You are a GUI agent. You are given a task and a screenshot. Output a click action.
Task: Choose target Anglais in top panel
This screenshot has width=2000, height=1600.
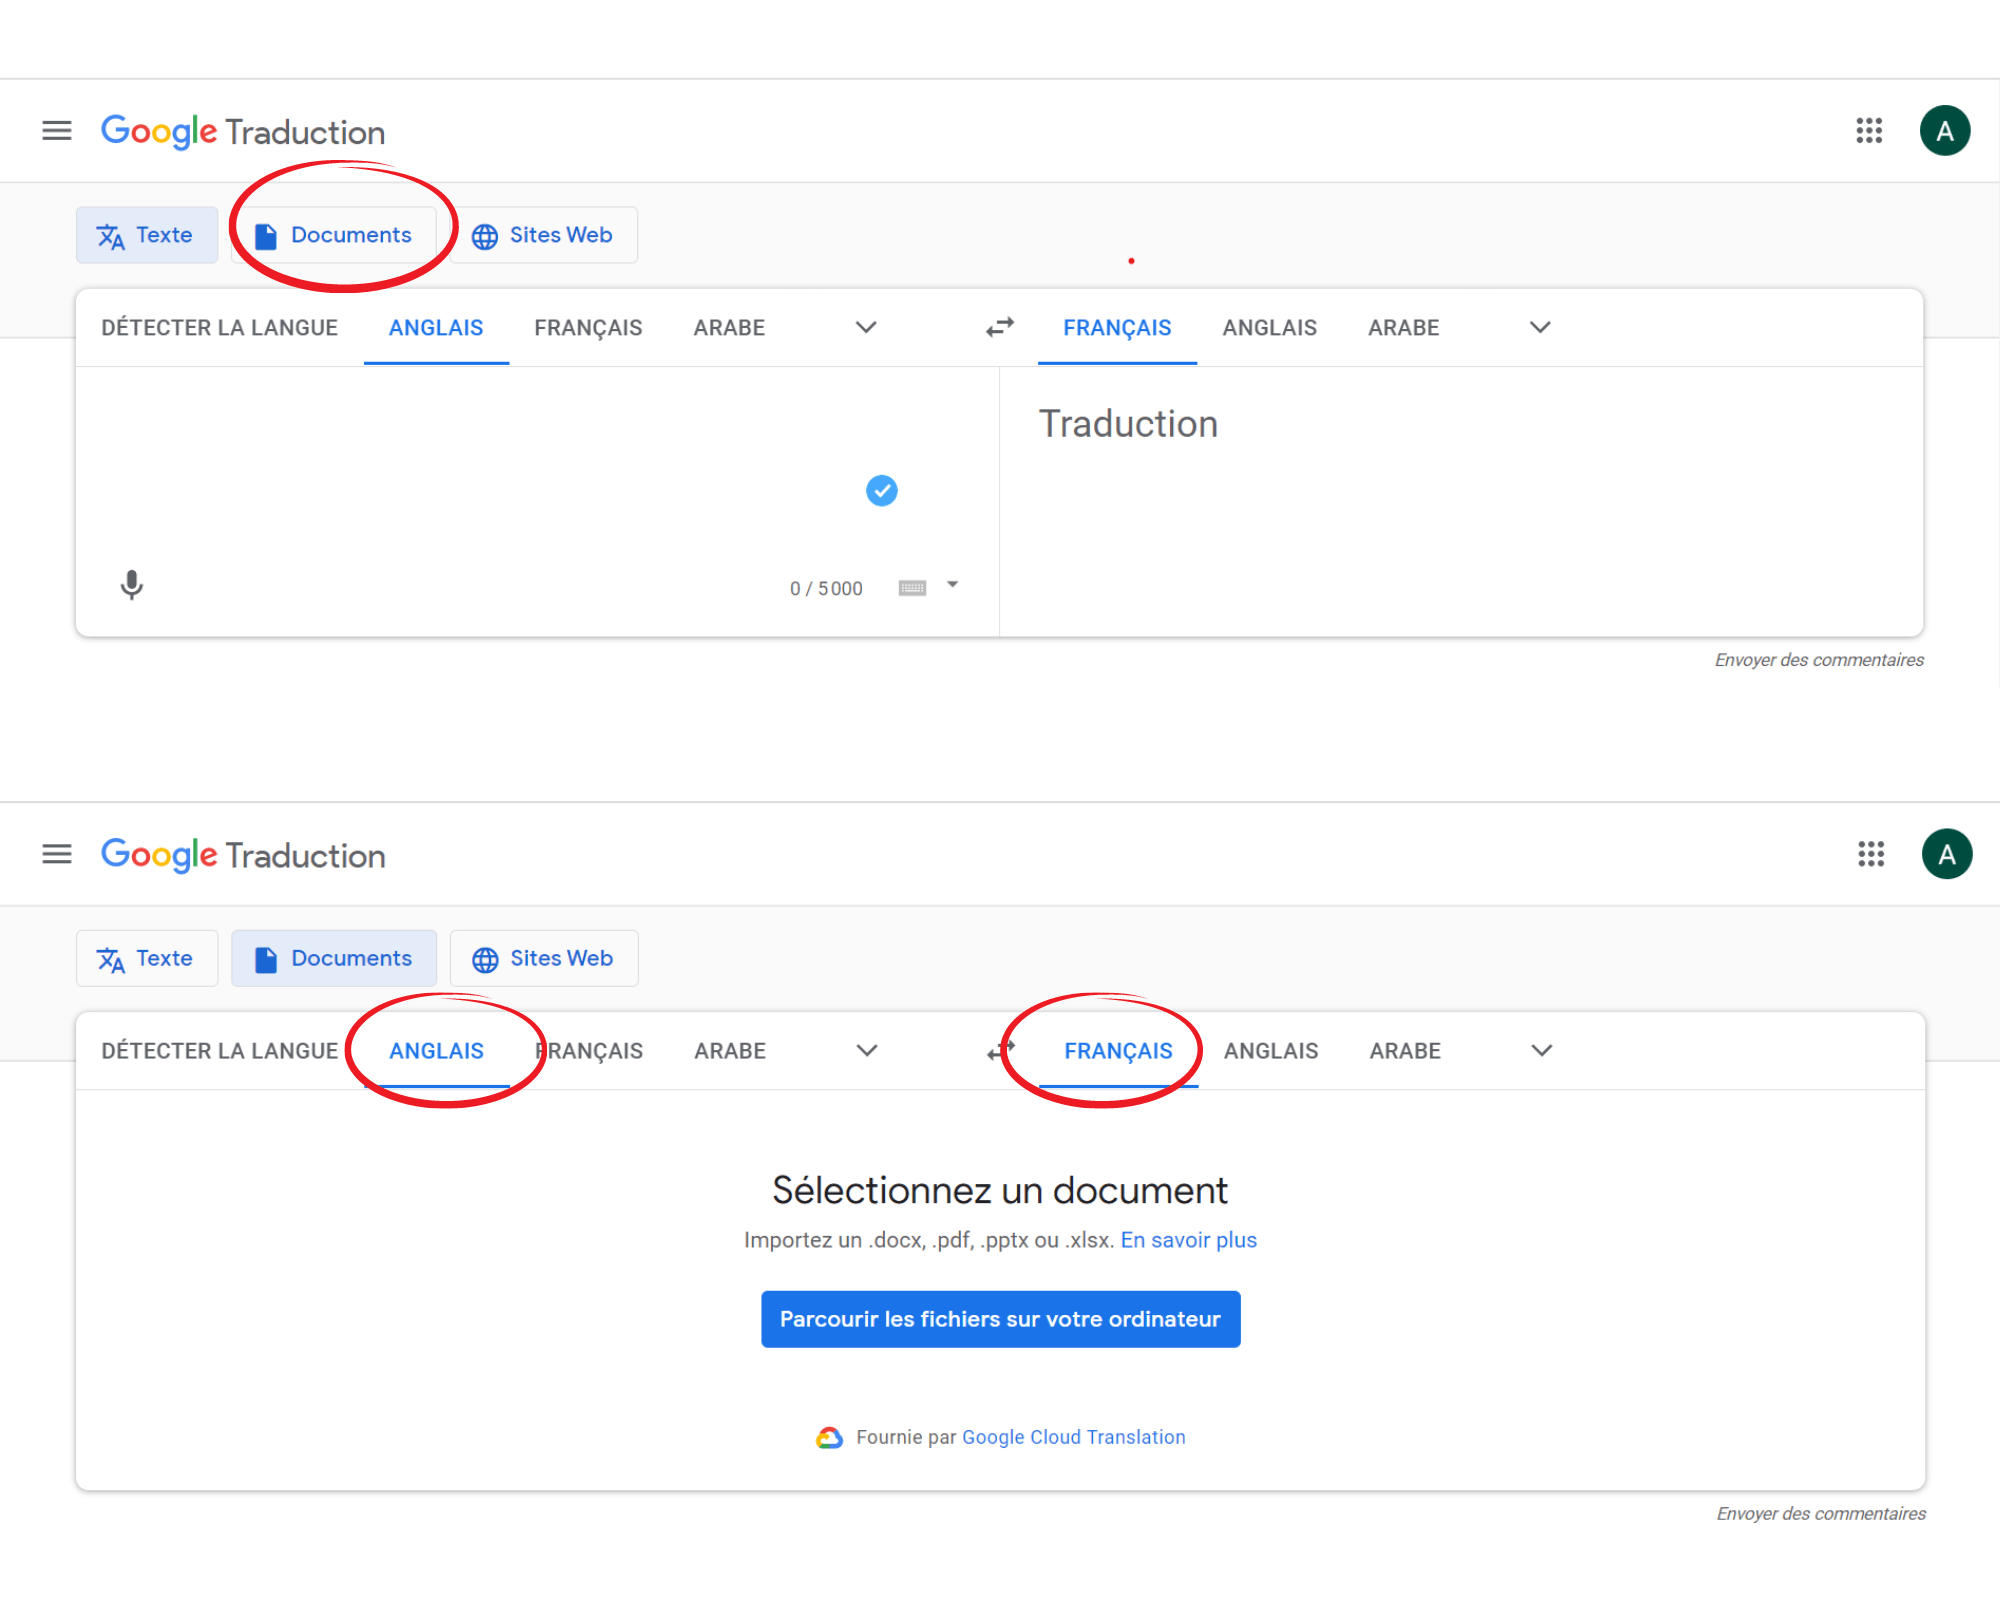click(1270, 328)
